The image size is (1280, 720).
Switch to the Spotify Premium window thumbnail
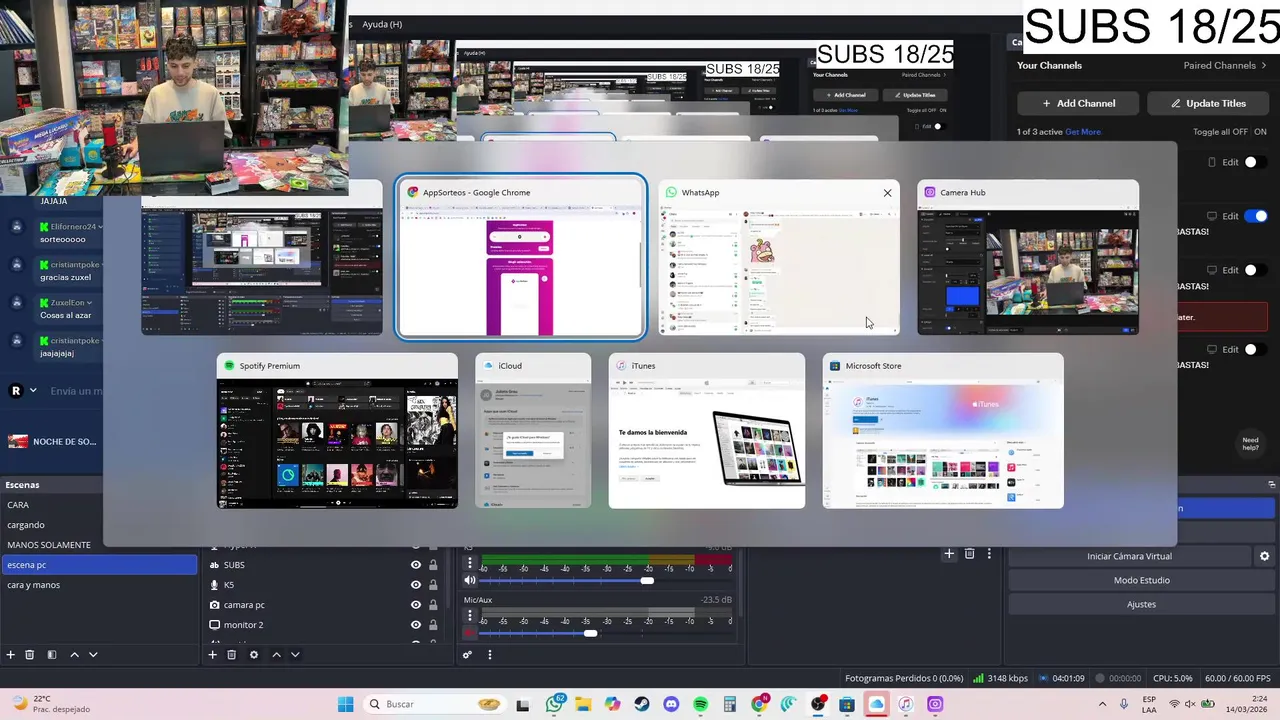pos(337,431)
